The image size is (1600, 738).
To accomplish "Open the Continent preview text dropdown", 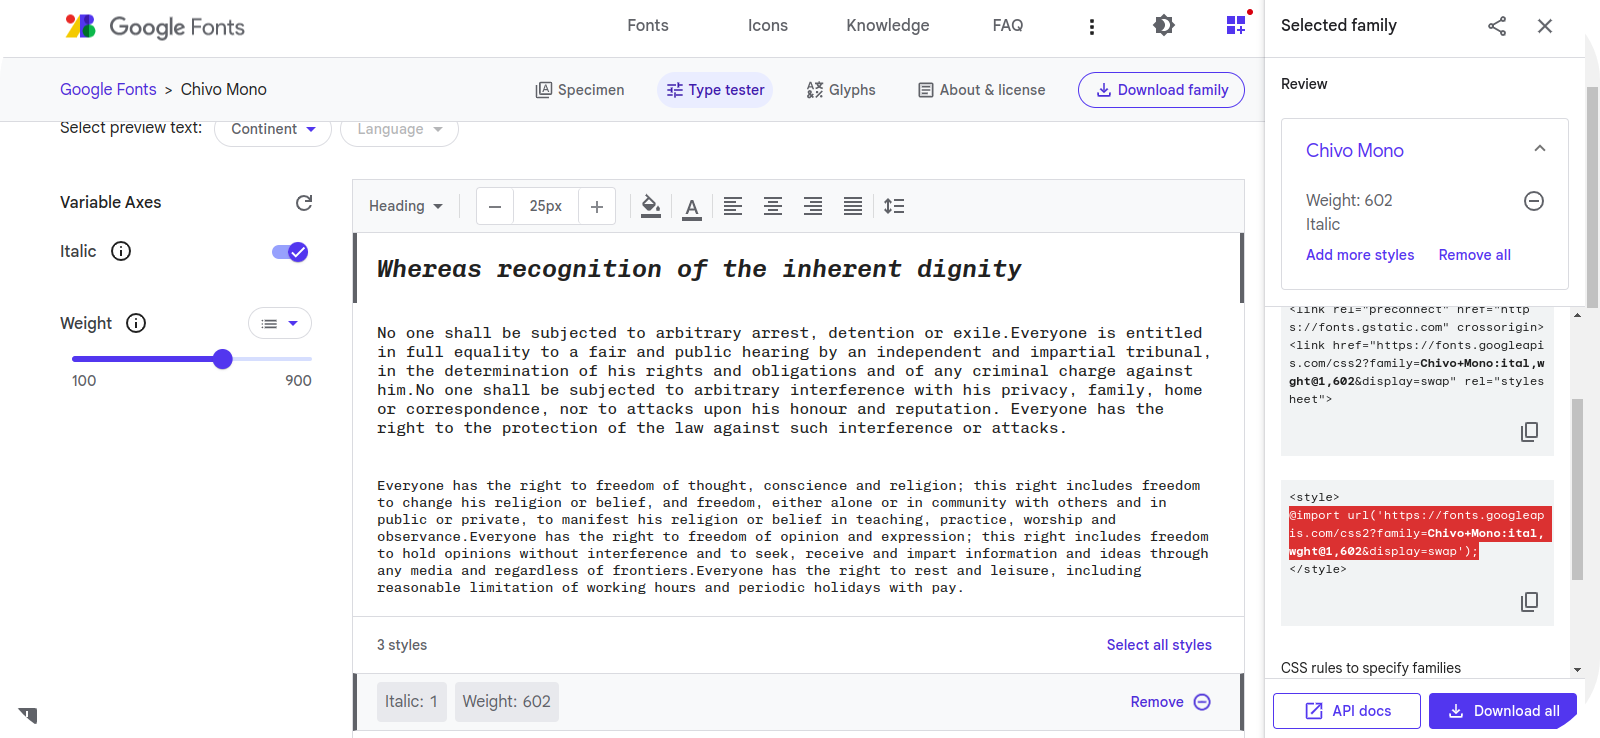I will pos(273,129).
